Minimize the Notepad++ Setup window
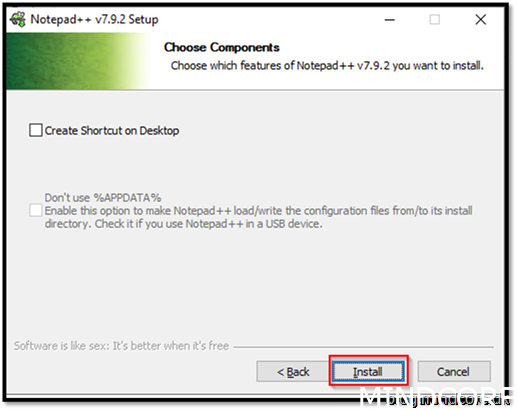 389,20
